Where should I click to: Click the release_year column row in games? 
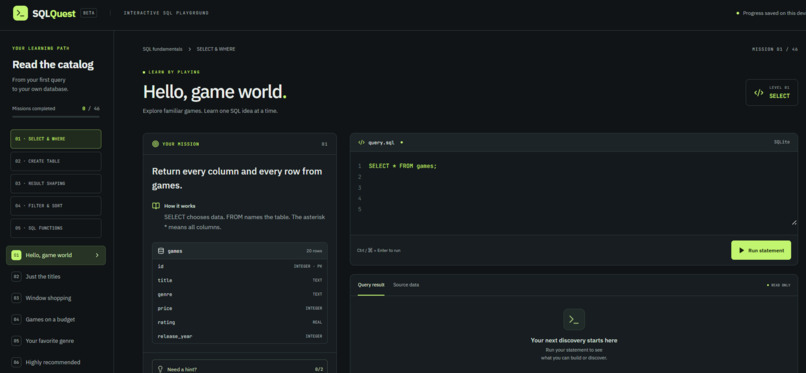240,336
